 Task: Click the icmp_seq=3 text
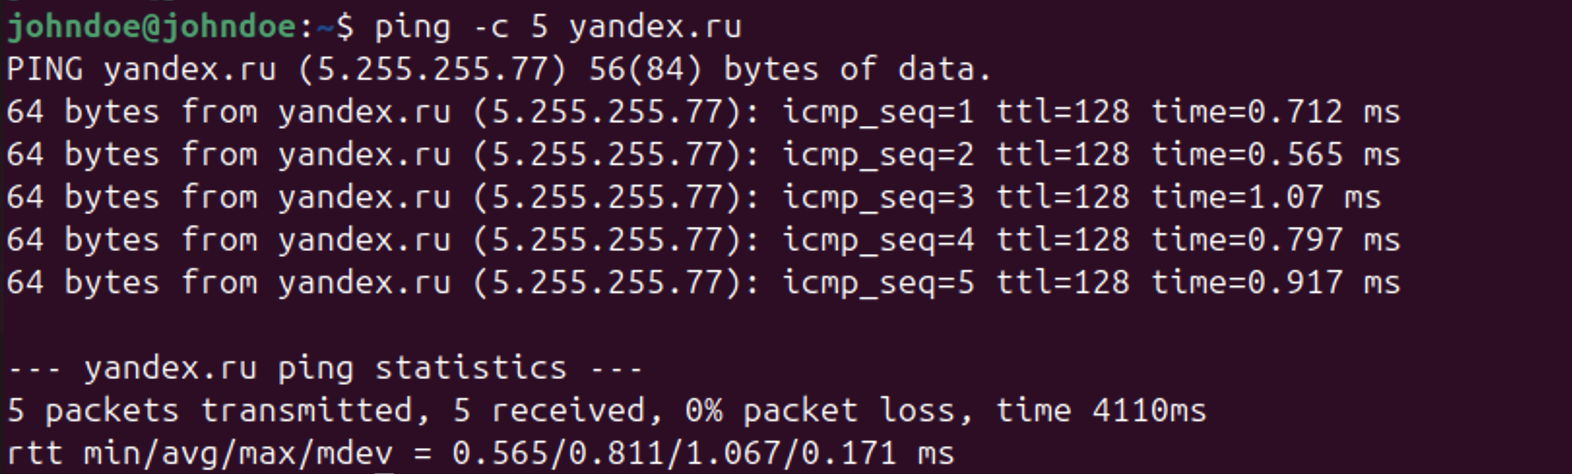tap(878, 198)
